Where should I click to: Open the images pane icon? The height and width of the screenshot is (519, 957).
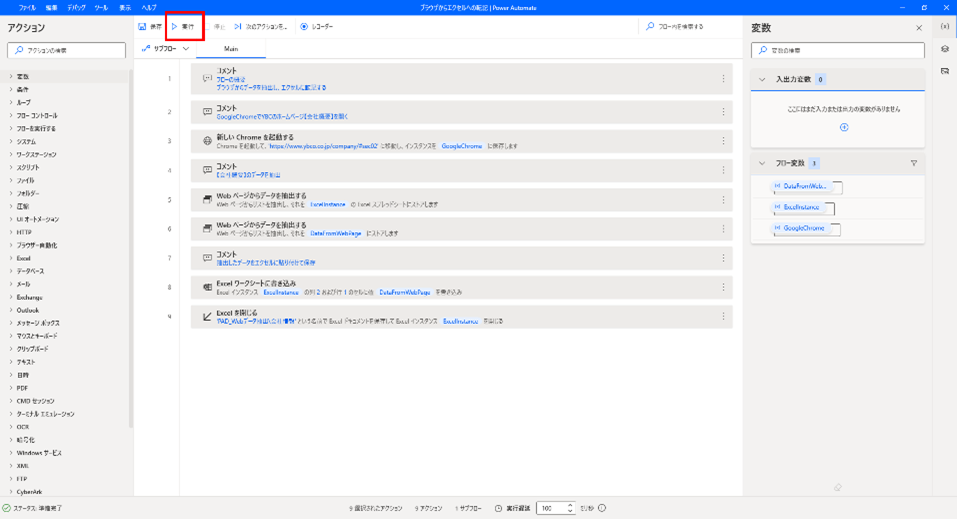point(945,71)
